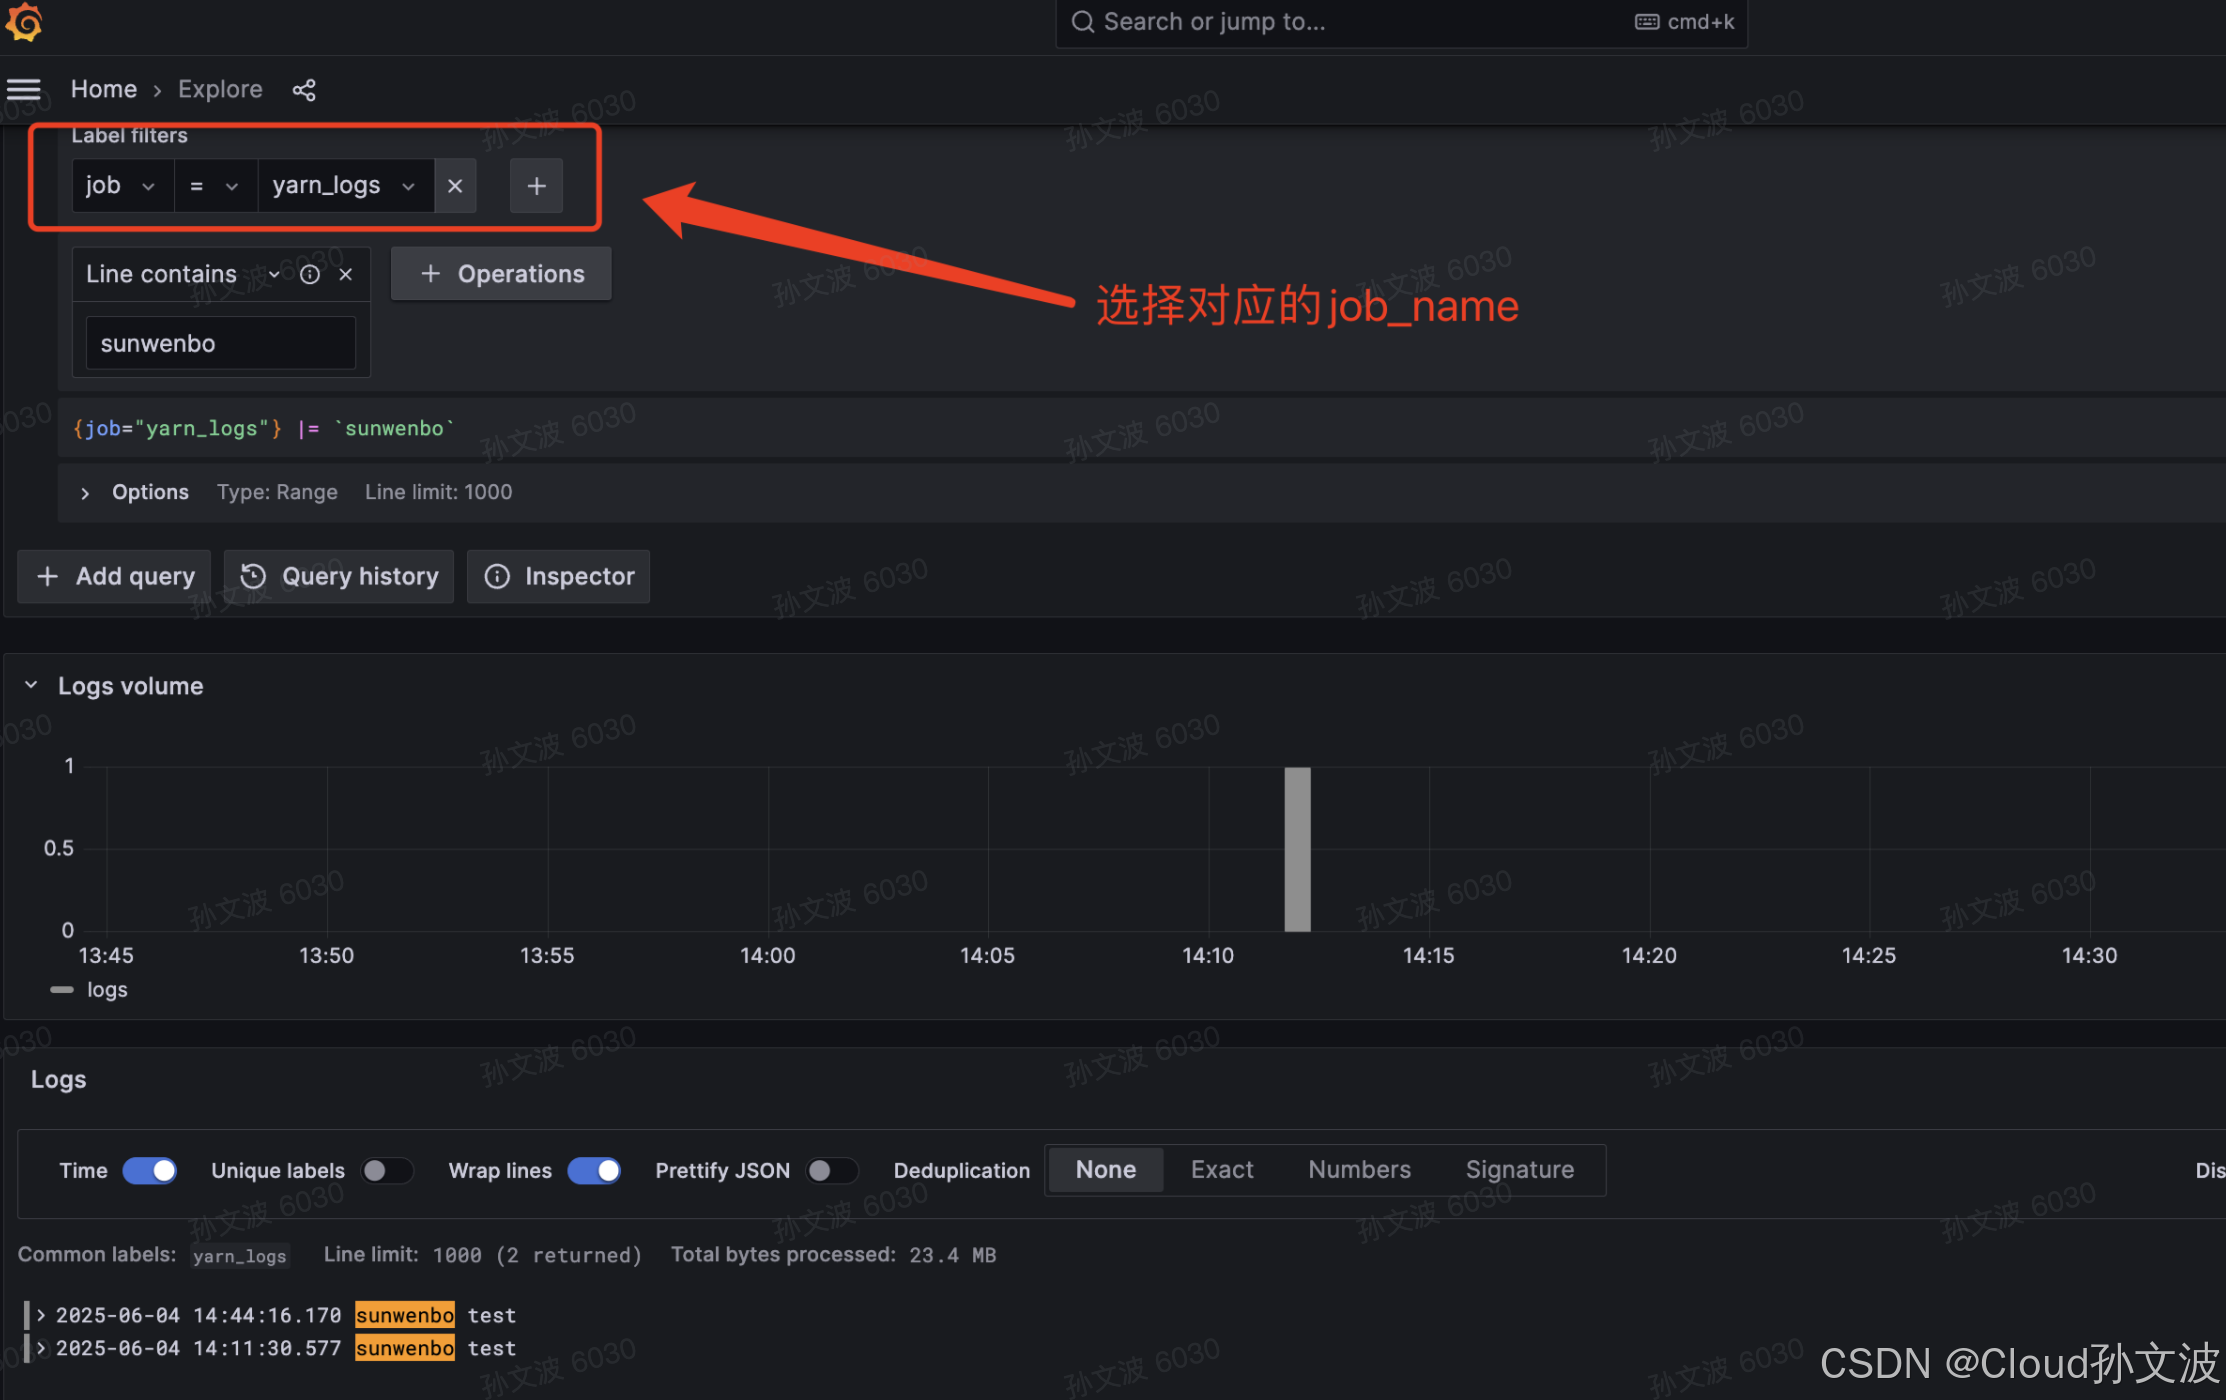Open the yarn_logs value dropdown
Screen dimensions: 2226x1400
click(344, 186)
